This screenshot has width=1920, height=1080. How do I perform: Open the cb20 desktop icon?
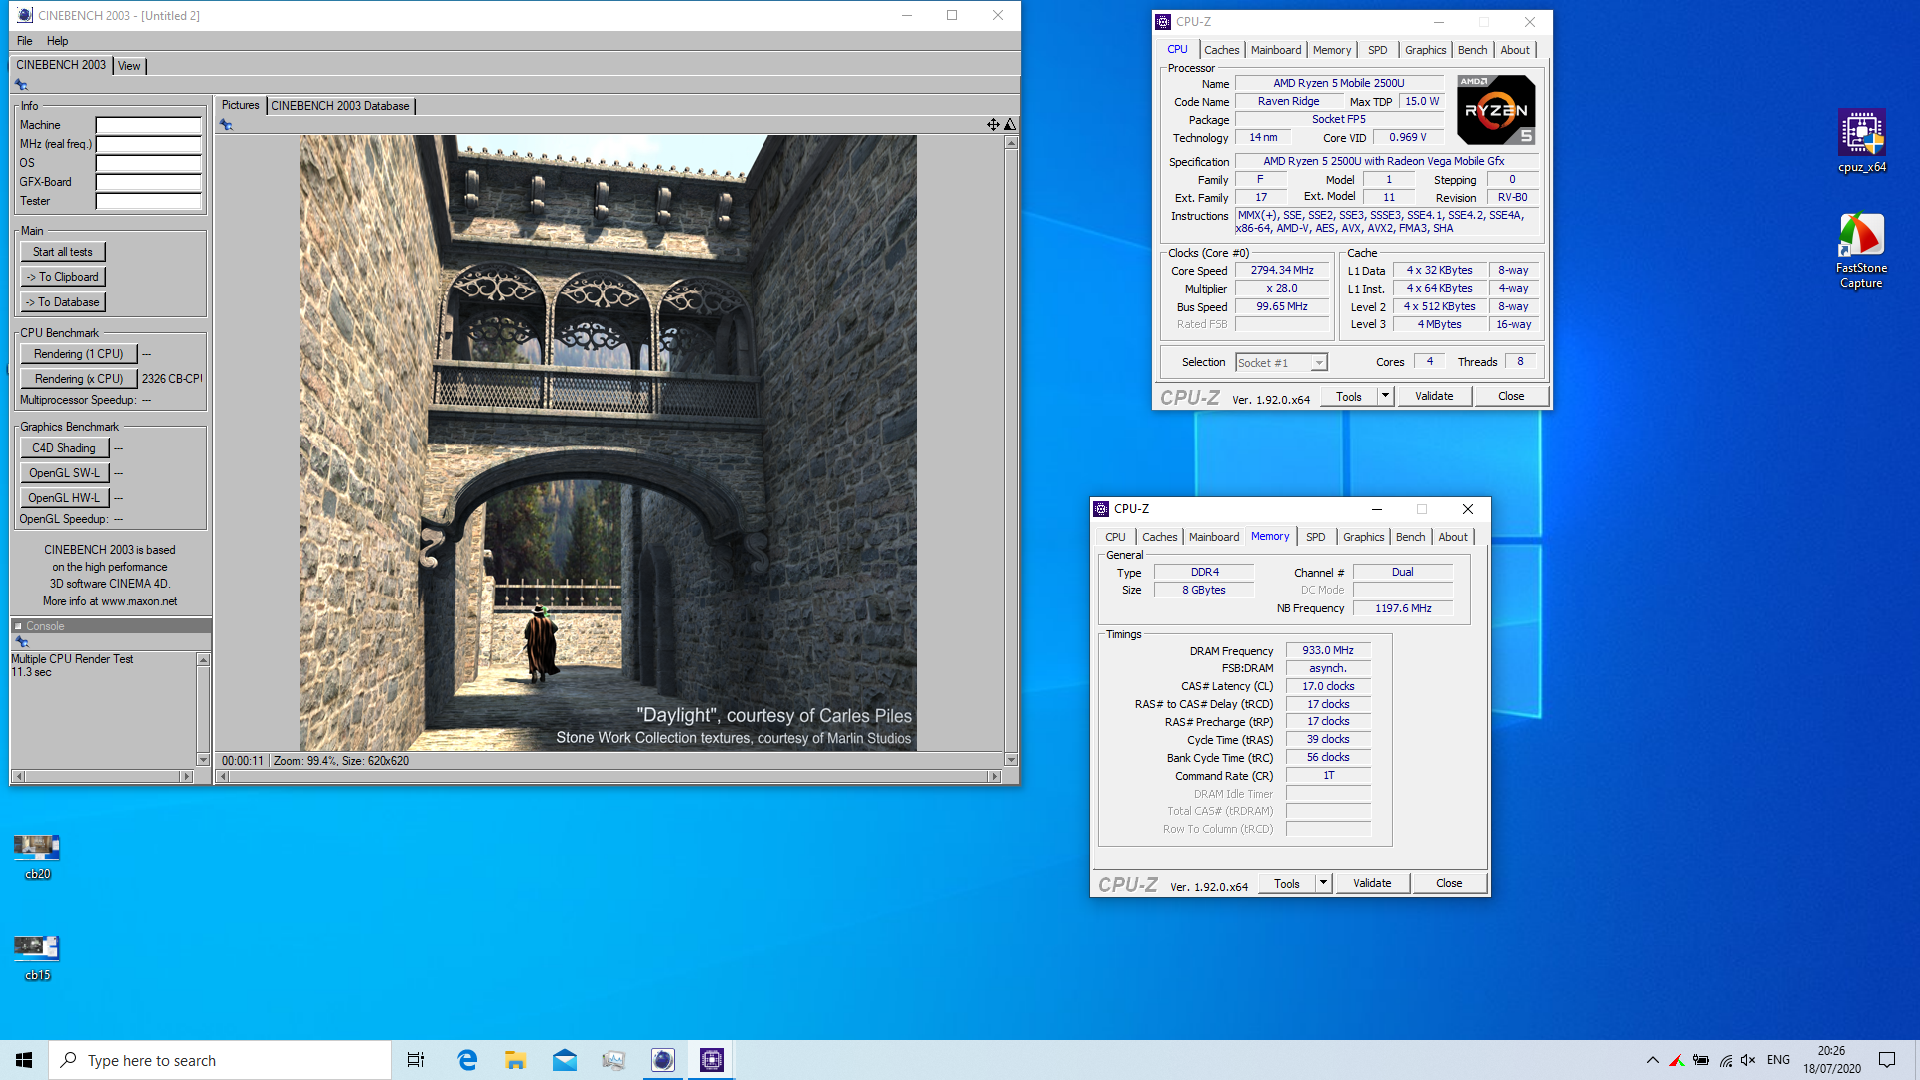pos(37,857)
